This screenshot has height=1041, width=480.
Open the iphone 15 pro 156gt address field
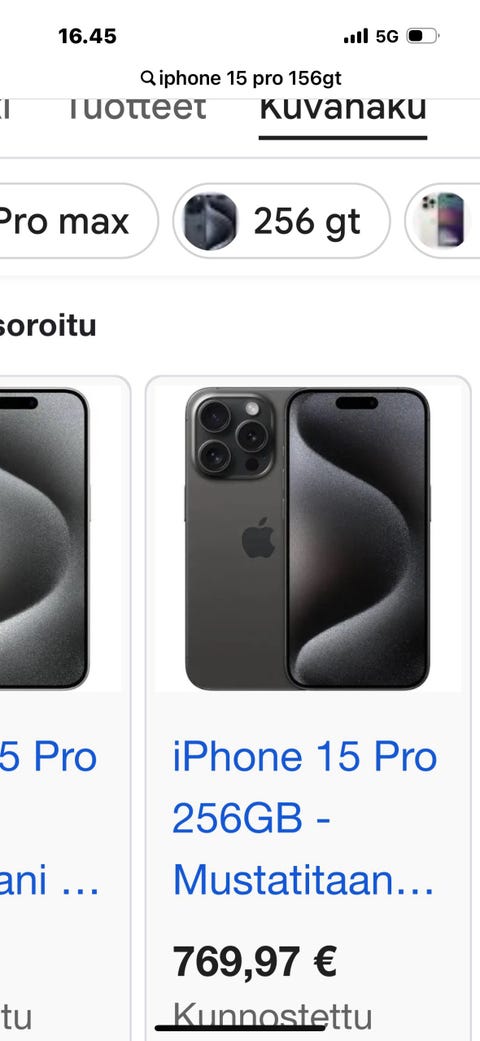pos(241,78)
